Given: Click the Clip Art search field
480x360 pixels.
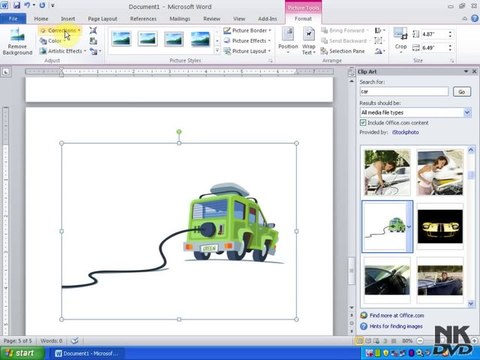Looking at the screenshot, I should click(404, 91).
